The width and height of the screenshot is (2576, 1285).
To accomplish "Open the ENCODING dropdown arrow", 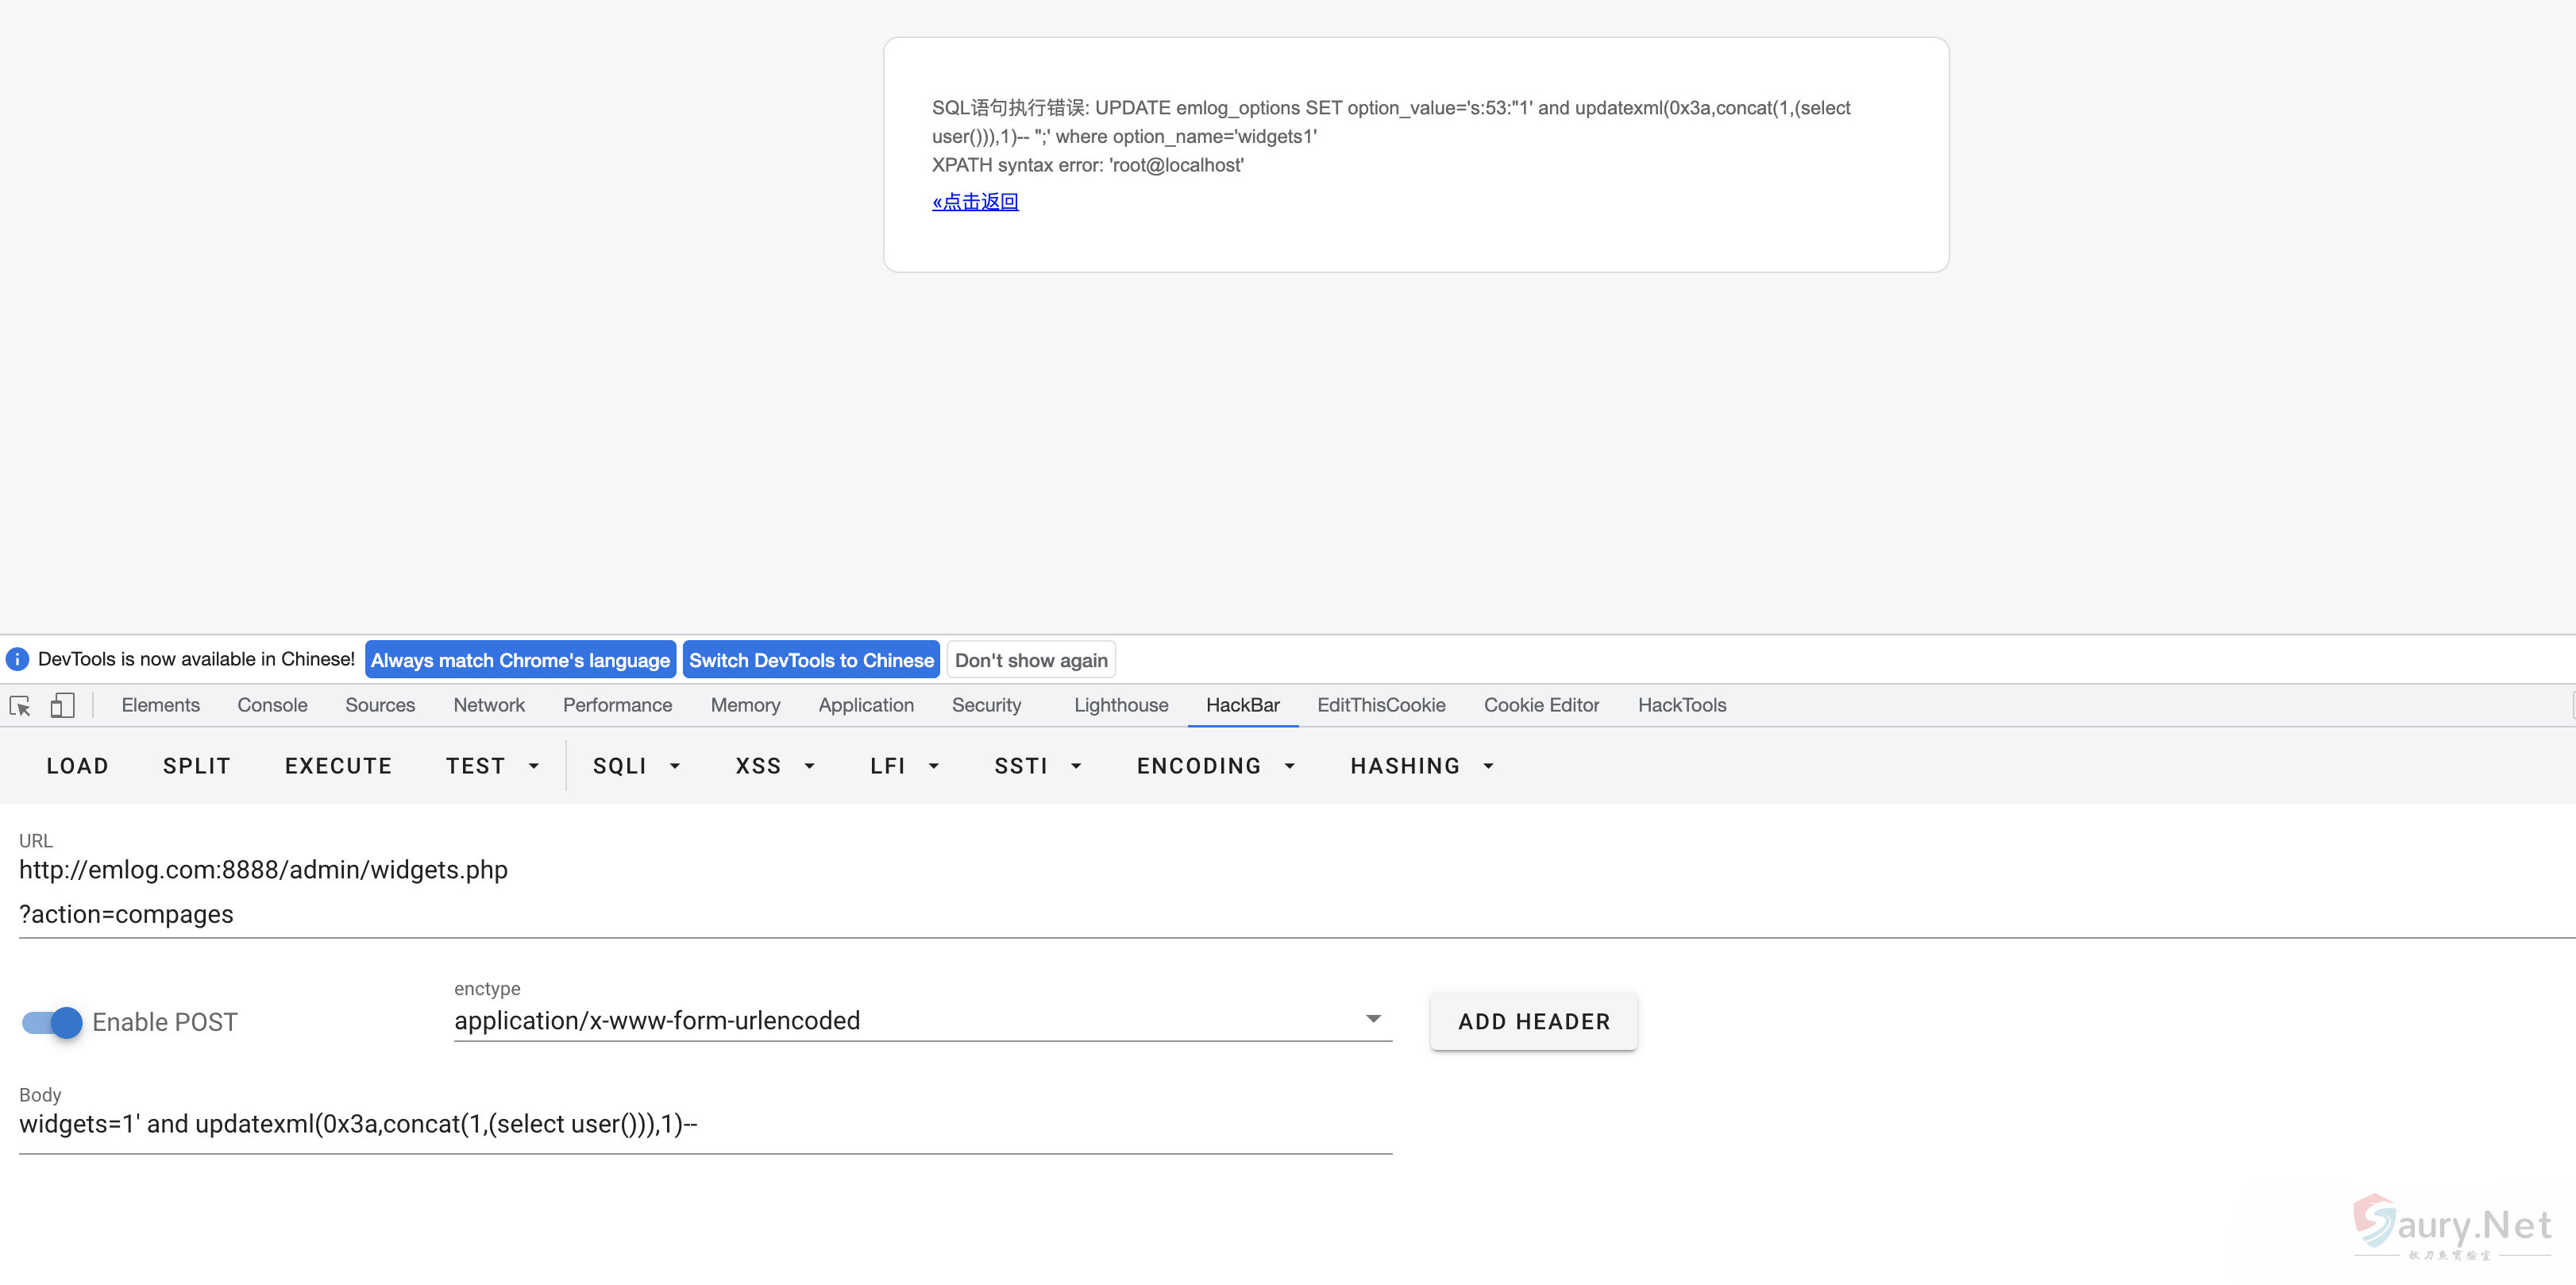I will click(x=1289, y=766).
